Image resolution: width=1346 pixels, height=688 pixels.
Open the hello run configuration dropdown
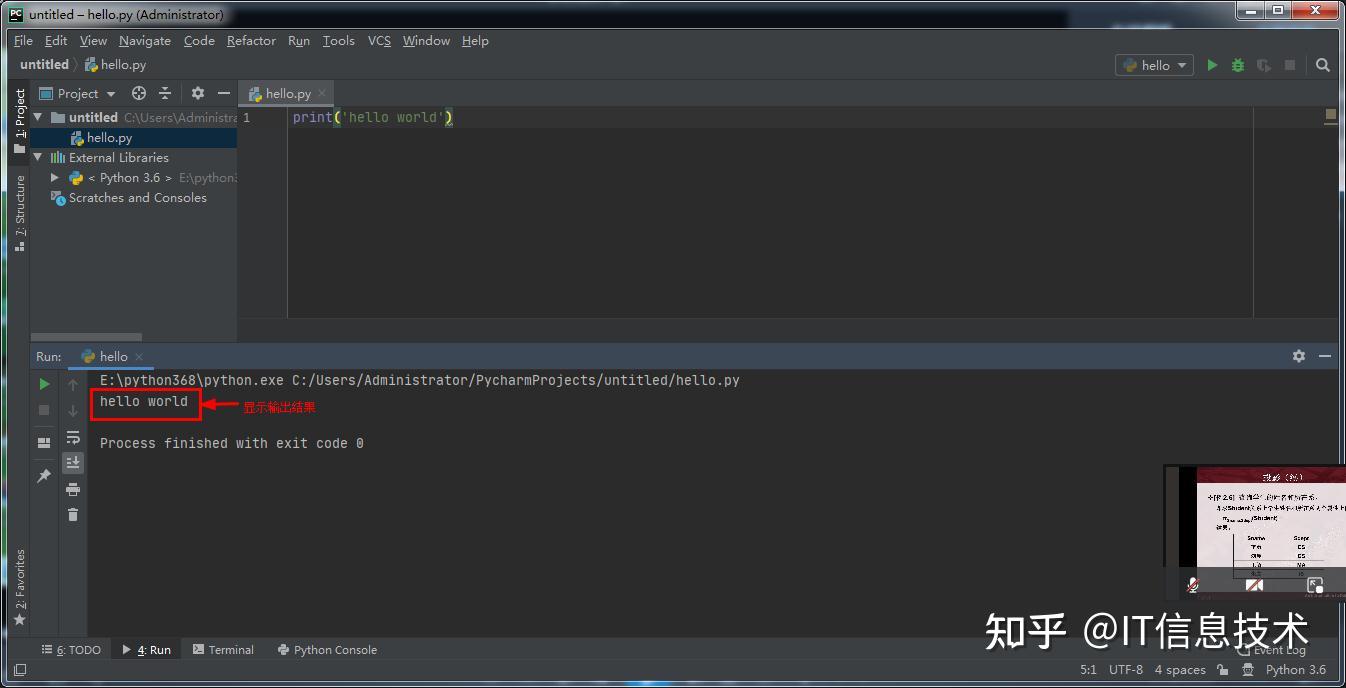[1155, 64]
